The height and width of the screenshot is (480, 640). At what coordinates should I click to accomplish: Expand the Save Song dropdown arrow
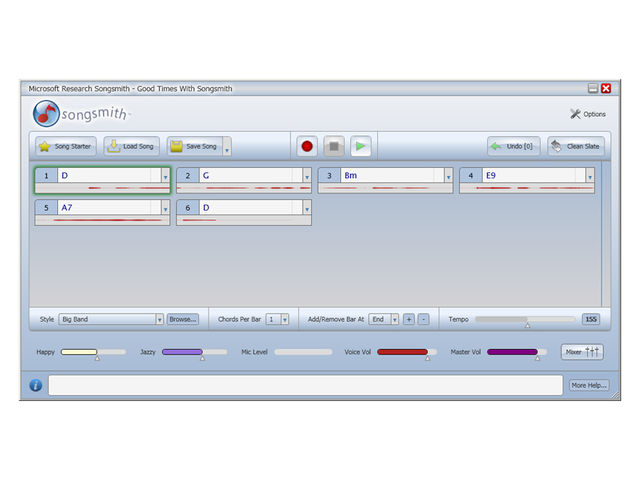pos(227,147)
